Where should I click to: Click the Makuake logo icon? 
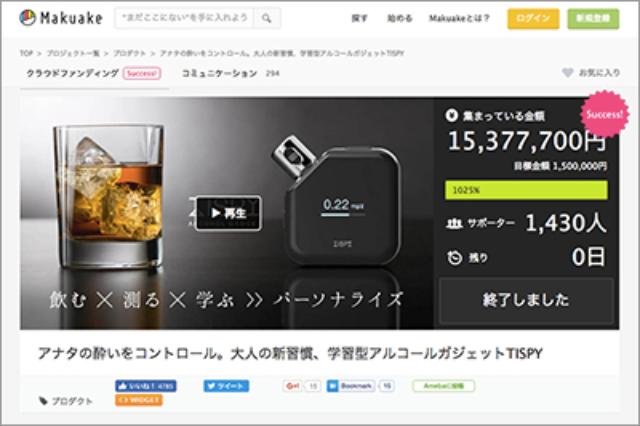click(28, 18)
